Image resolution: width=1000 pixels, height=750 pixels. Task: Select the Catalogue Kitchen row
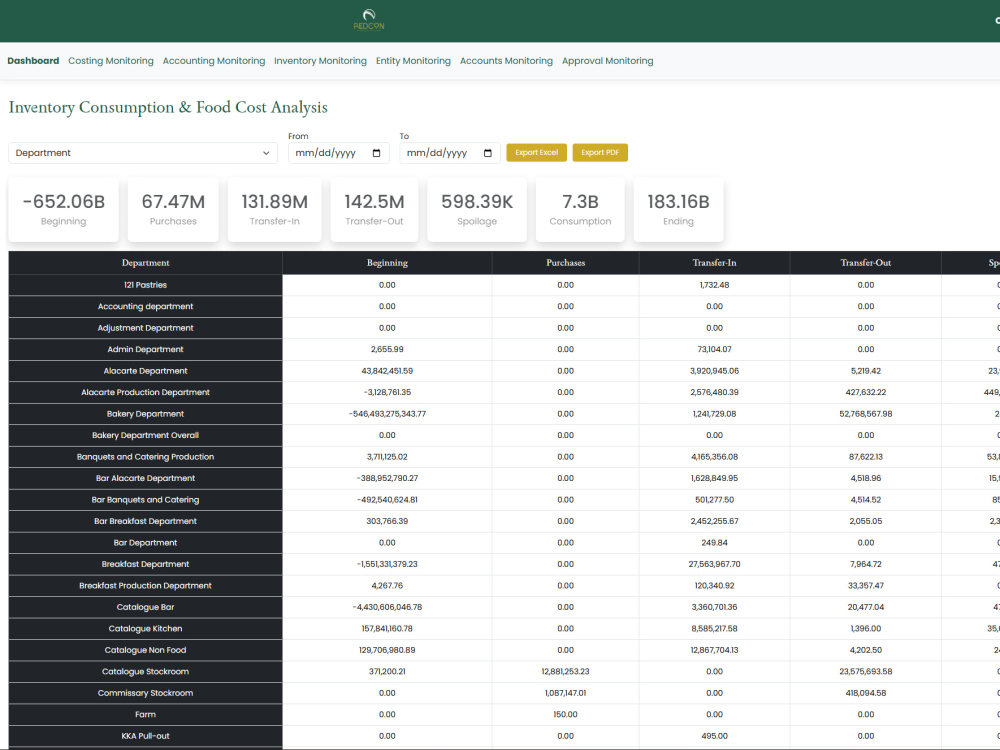145,629
